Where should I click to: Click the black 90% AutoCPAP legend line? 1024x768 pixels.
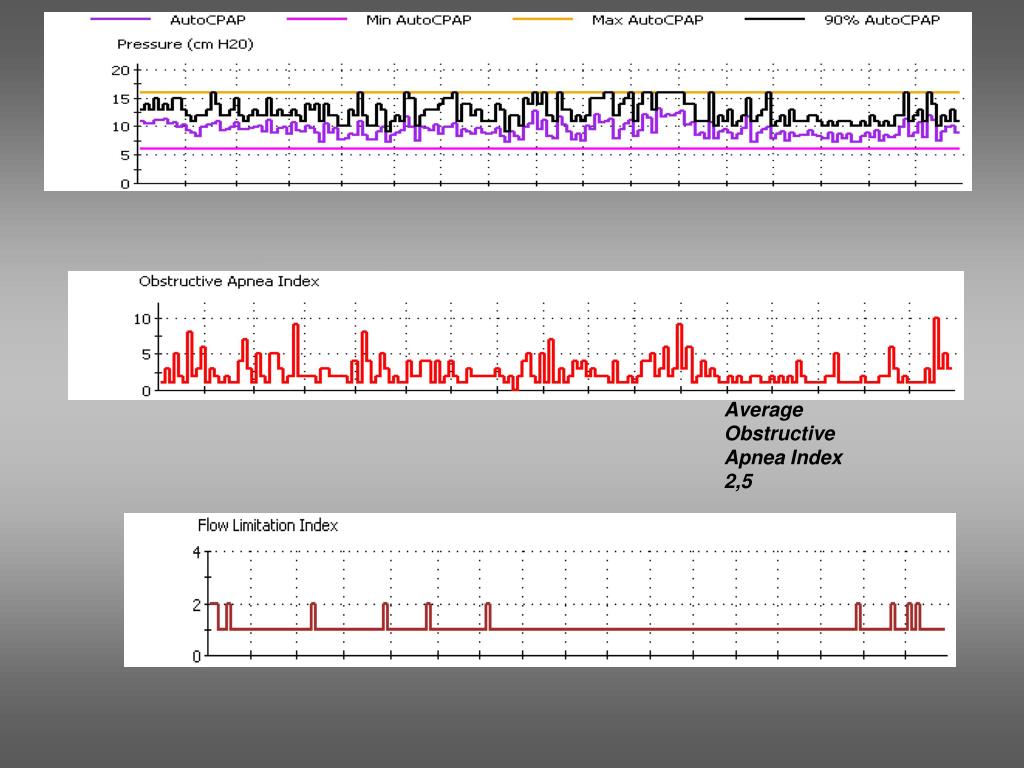tap(775, 19)
